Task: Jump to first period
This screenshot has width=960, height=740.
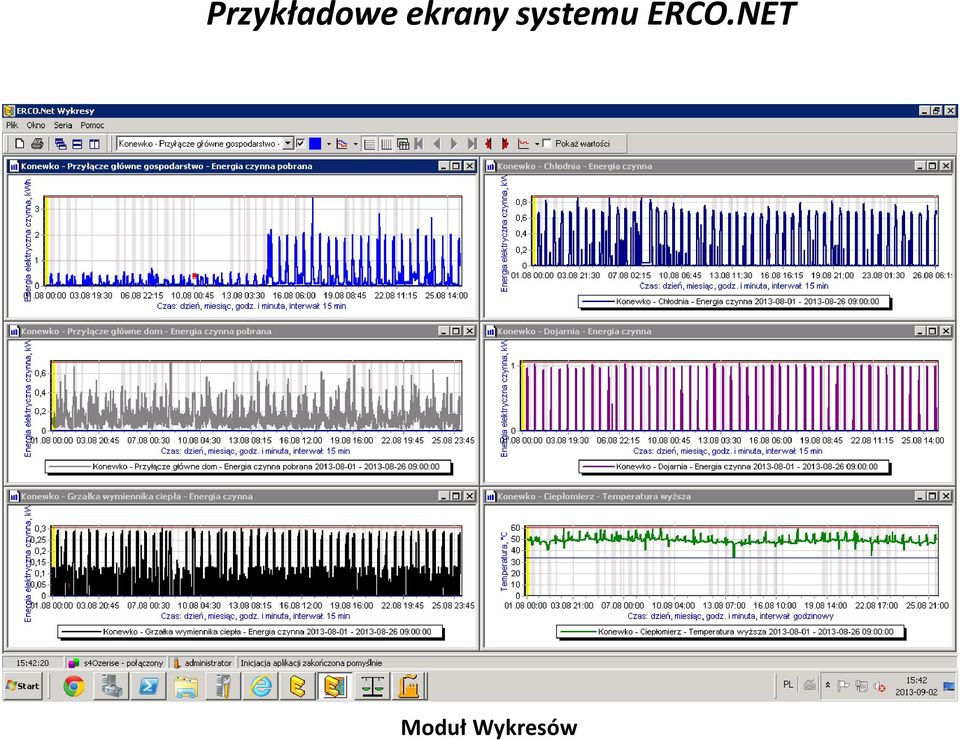Action: click(x=419, y=144)
